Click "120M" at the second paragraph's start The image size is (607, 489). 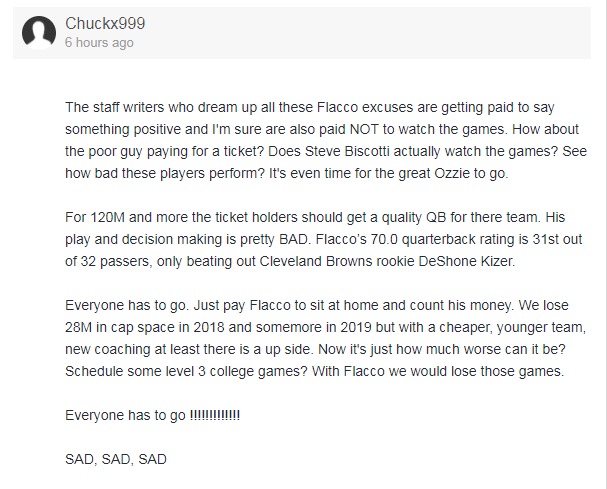click(103, 218)
